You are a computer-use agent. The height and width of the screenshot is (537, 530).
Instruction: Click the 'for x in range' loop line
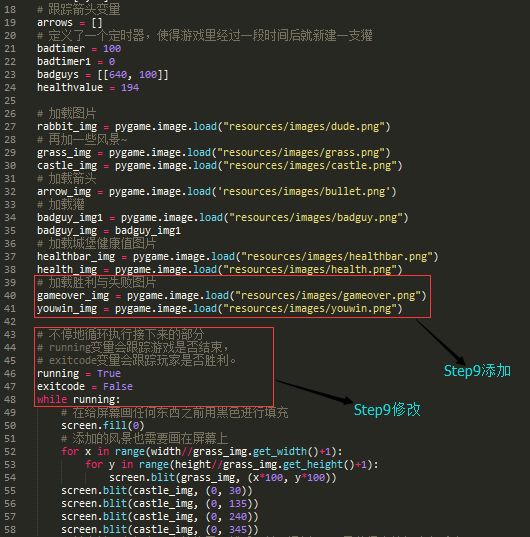[x=201, y=451]
